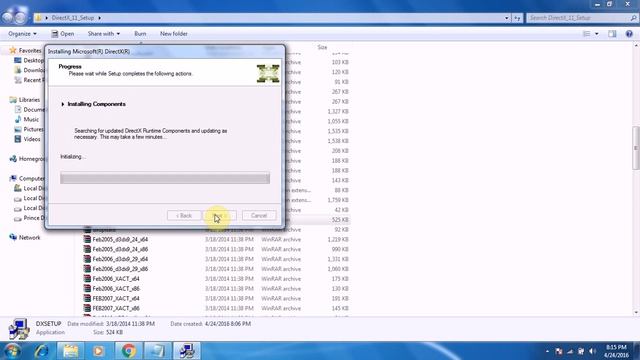Screen dimensions: 640x360
Task: Select Videos library in navigation pane
Action: 27,139
